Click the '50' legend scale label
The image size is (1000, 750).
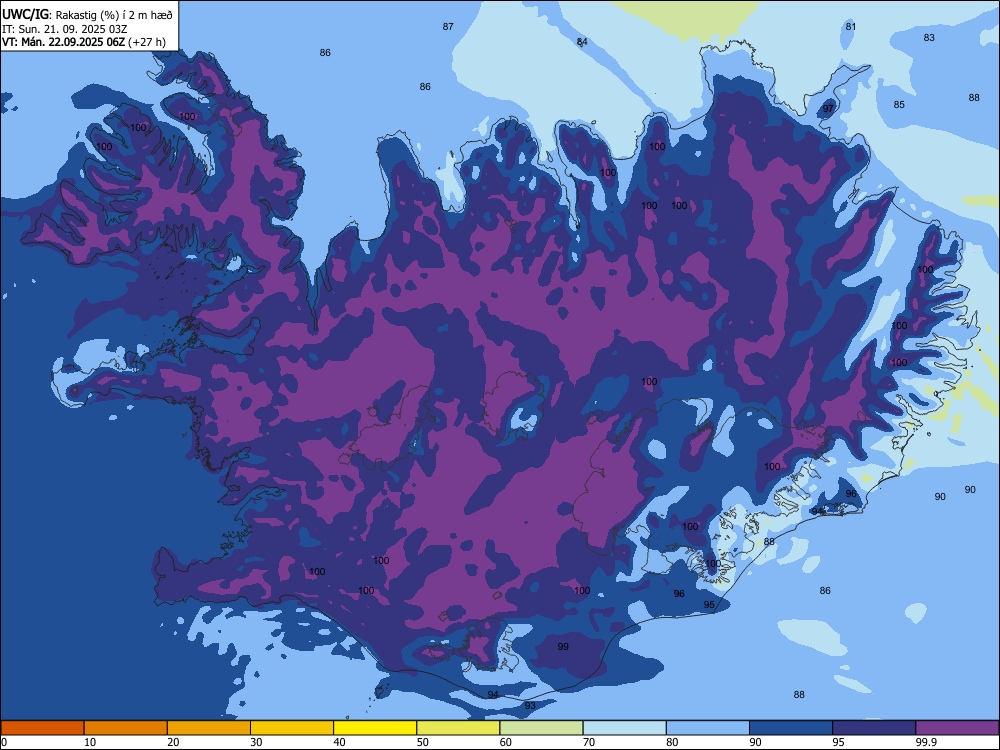[x=422, y=742]
